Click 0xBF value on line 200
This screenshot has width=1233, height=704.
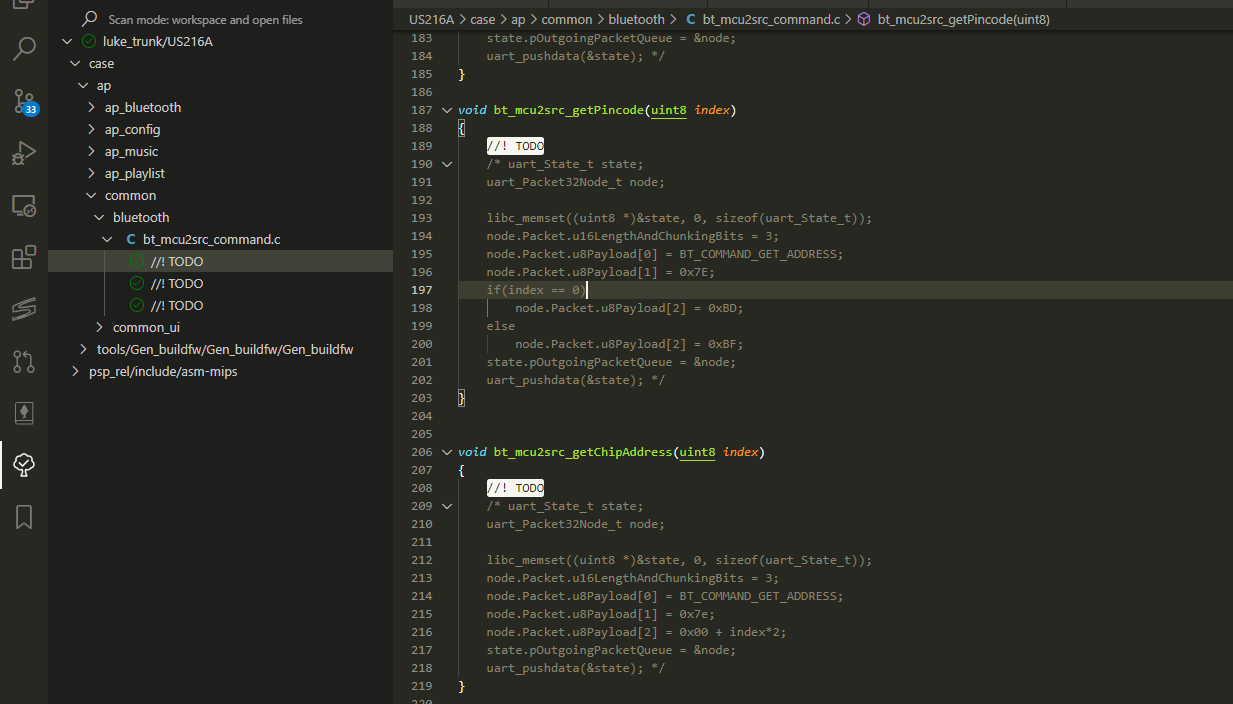pos(722,344)
